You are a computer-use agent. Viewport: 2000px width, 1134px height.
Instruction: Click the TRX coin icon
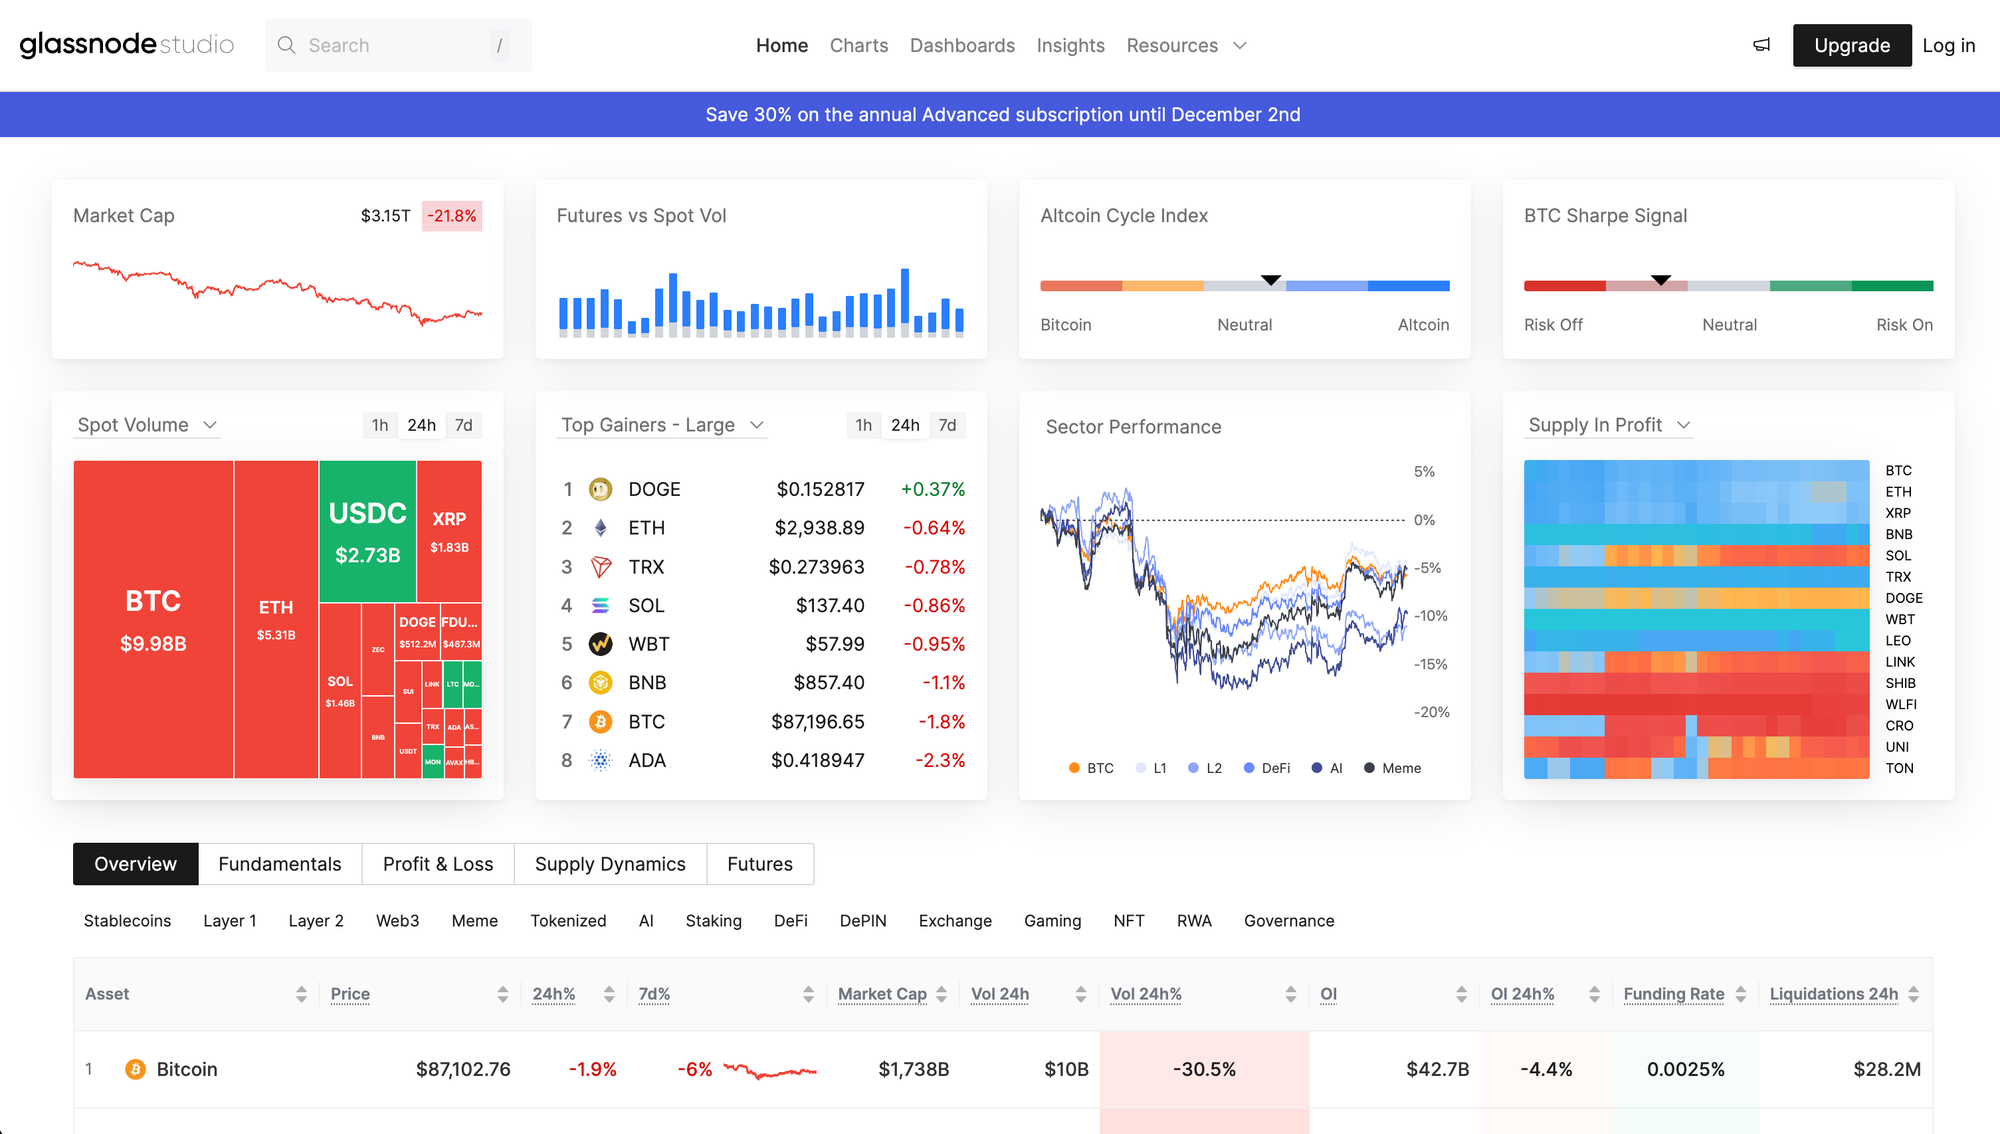click(600, 567)
